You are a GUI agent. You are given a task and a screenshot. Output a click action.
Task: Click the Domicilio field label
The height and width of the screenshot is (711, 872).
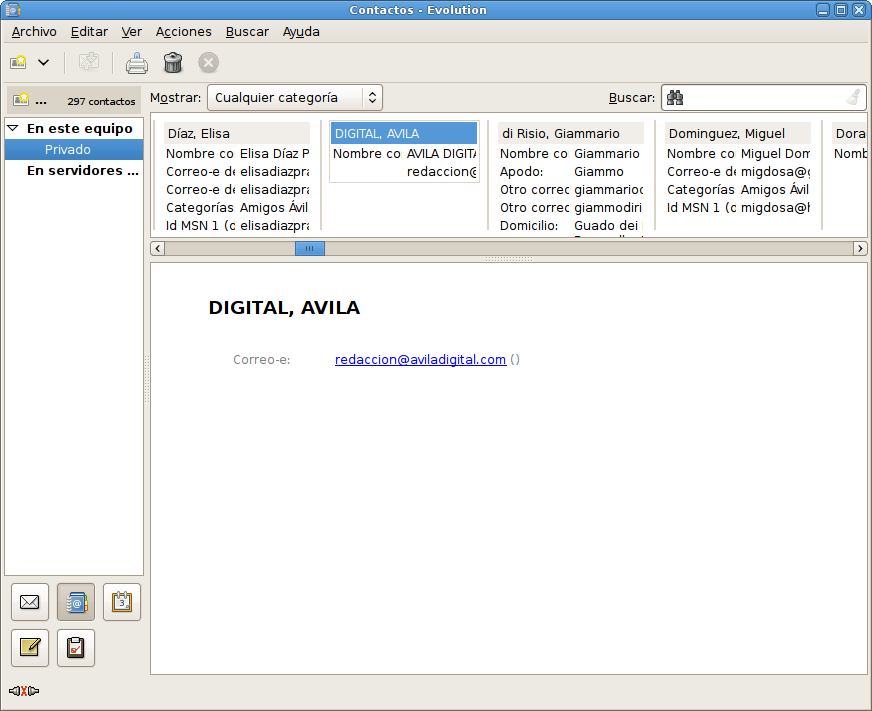[x=529, y=226]
